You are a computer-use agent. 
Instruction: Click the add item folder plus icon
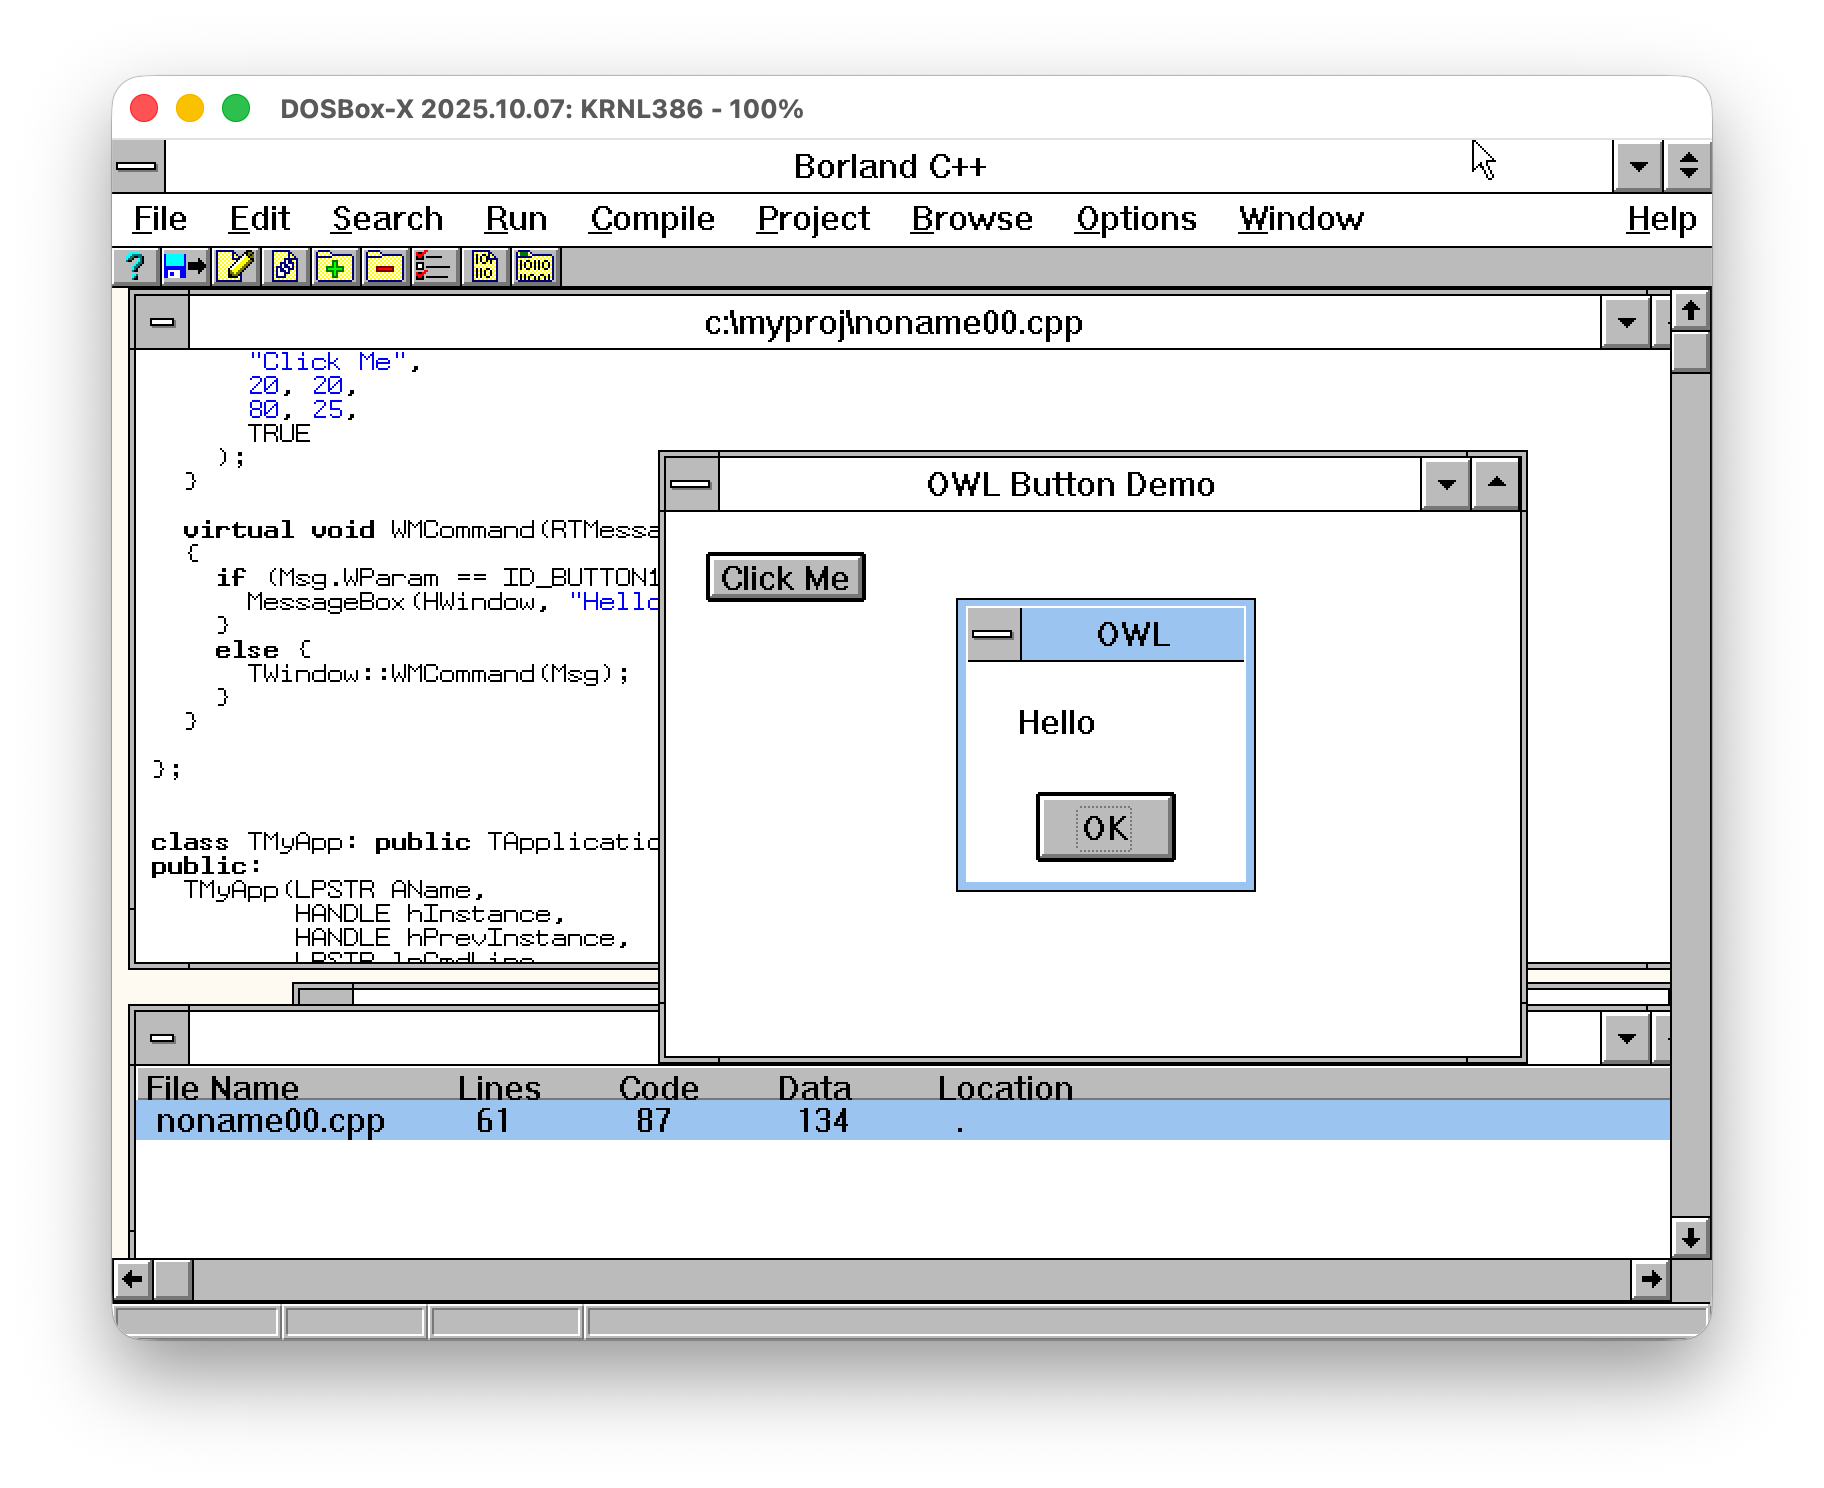tap(335, 267)
